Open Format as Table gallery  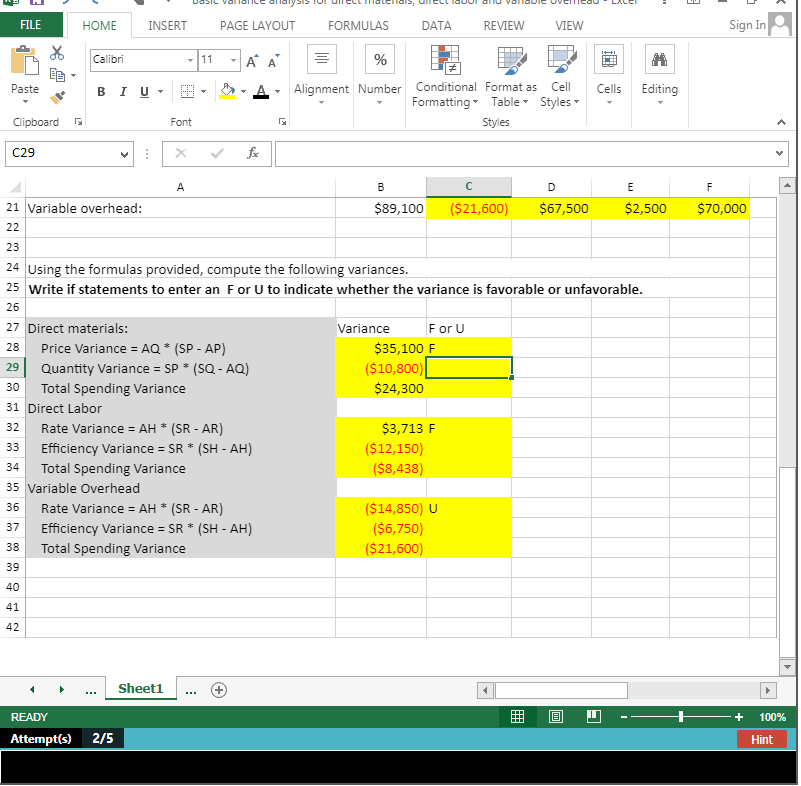(511, 77)
